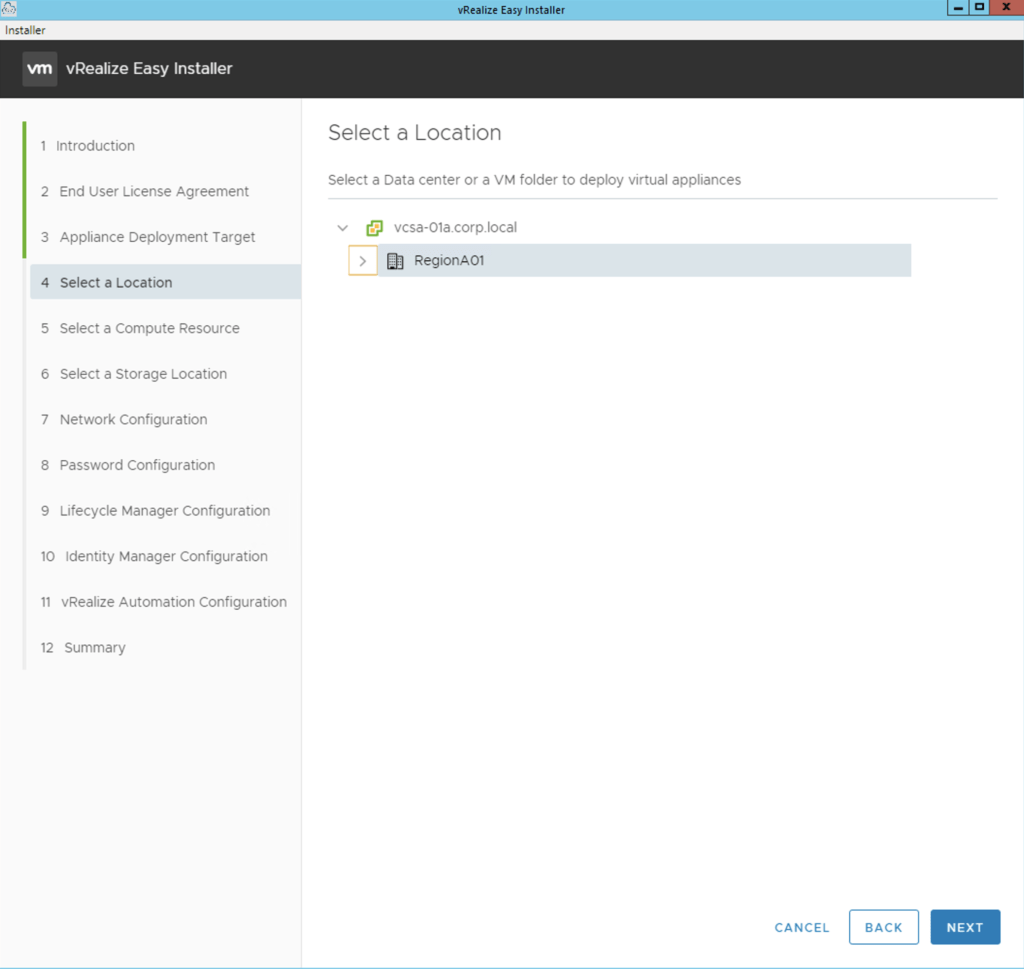Go to Network Configuration step
Screen dimensions: 1024x969
pyautogui.click(x=133, y=420)
